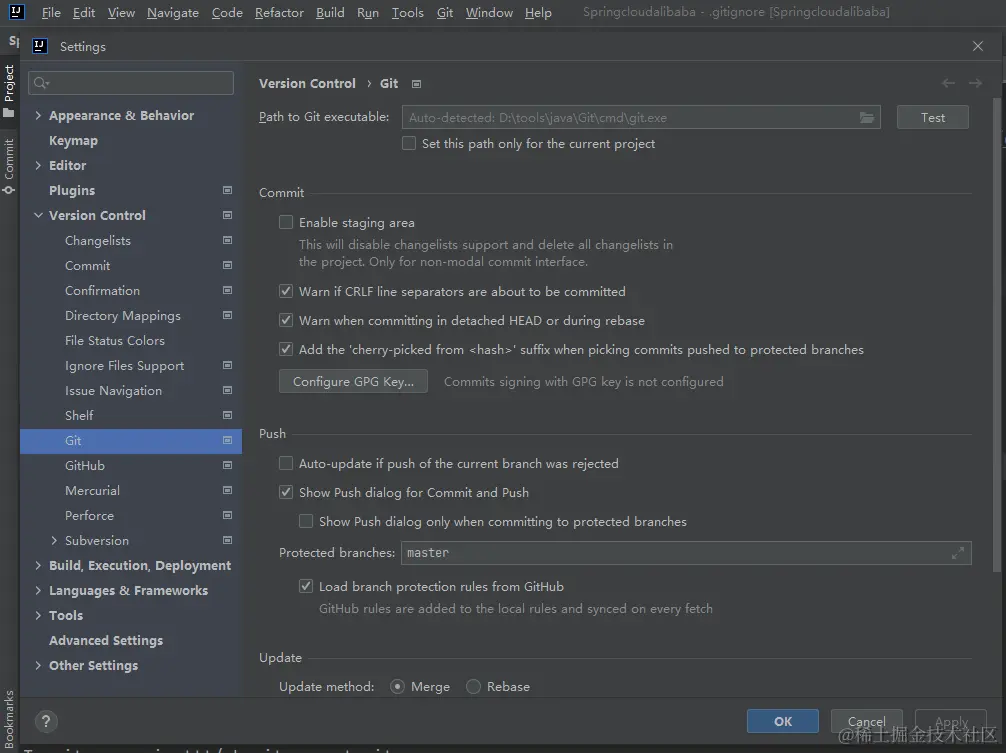Open the Navigate menu
This screenshot has height=753, width=1006.
tap(173, 13)
